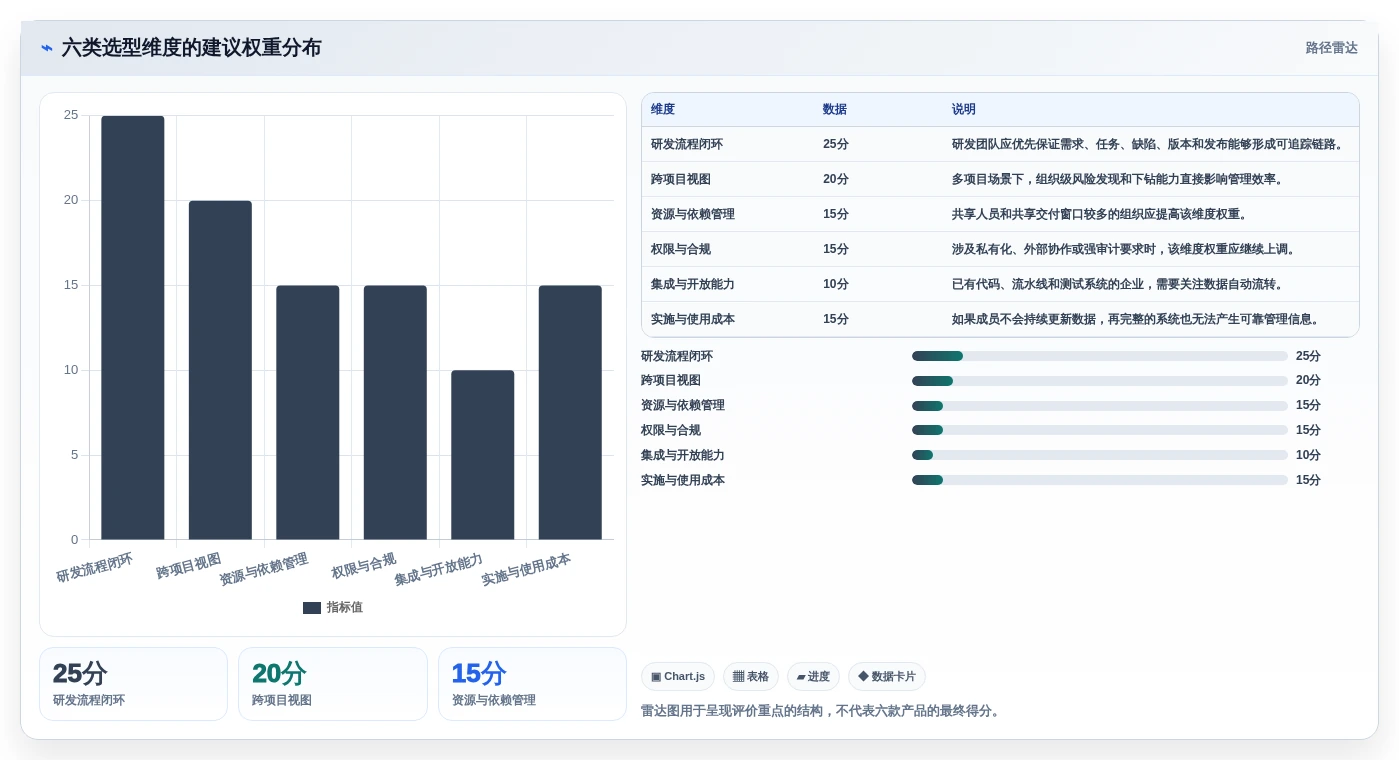Image resolution: width=1399 pixels, height=760 pixels.
Task: Click the 跨项目视图 bar in chart
Action: pyautogui.click(x=220, y=370)
